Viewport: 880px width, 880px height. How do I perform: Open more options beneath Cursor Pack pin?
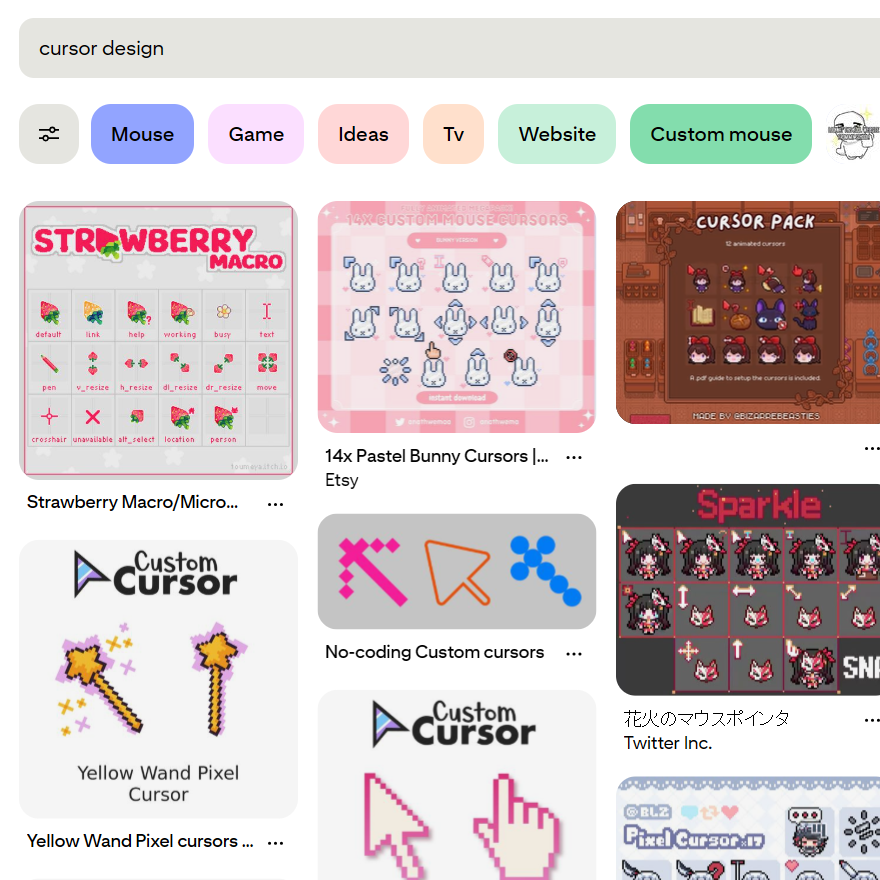[872, 448]
